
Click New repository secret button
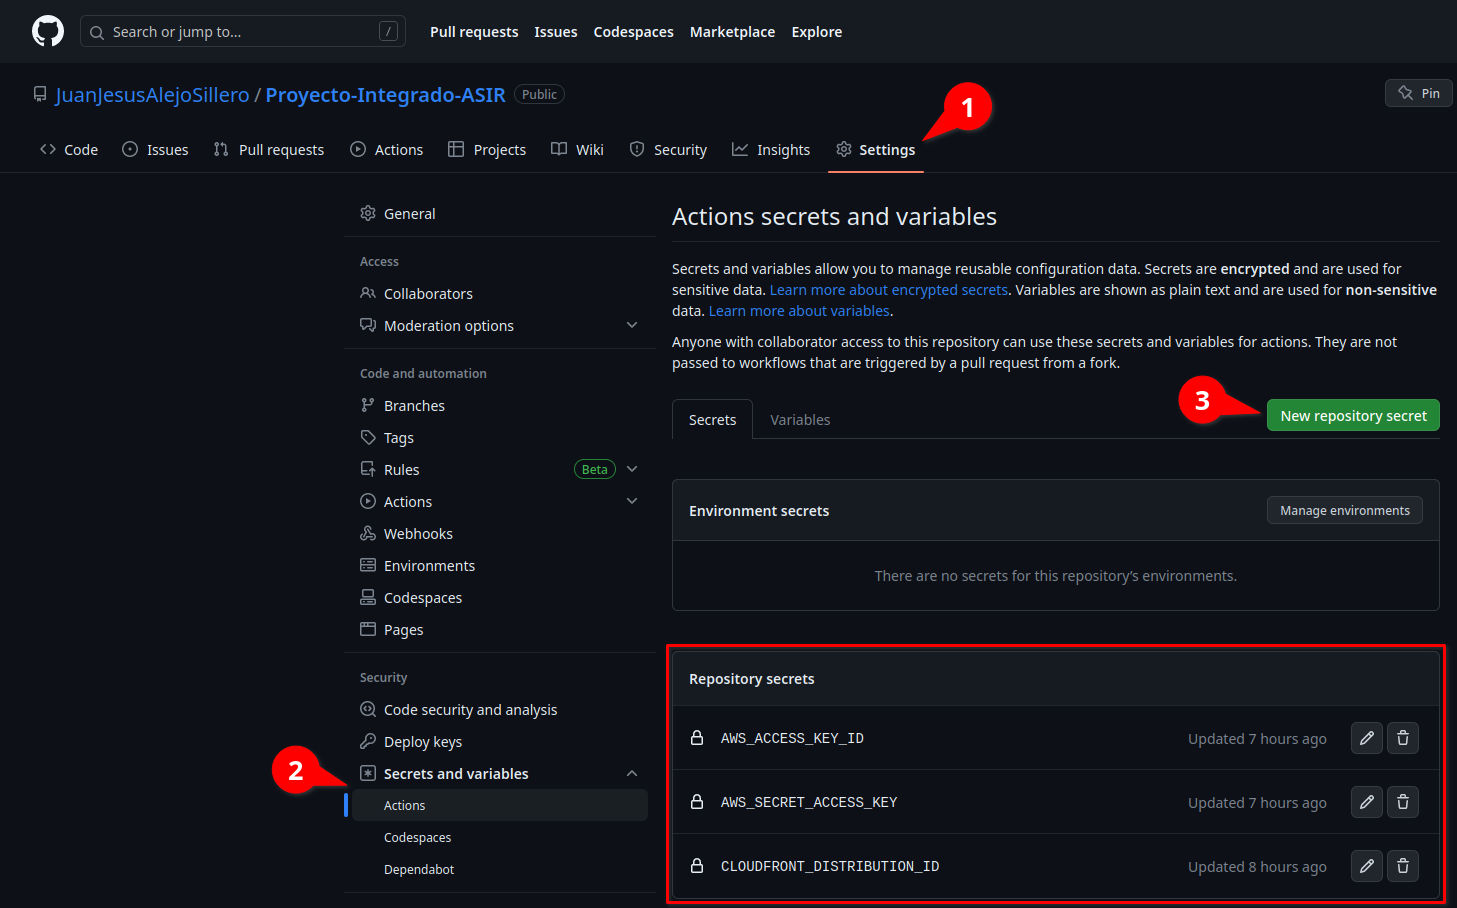click(1353, 415)
